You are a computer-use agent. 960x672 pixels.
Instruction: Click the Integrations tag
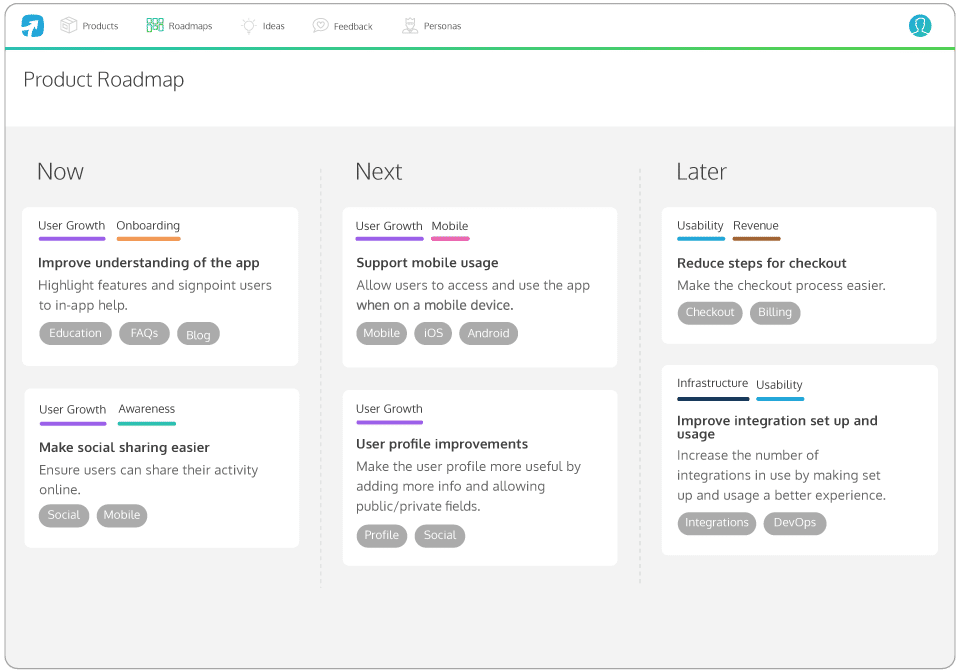pos(717,523)
